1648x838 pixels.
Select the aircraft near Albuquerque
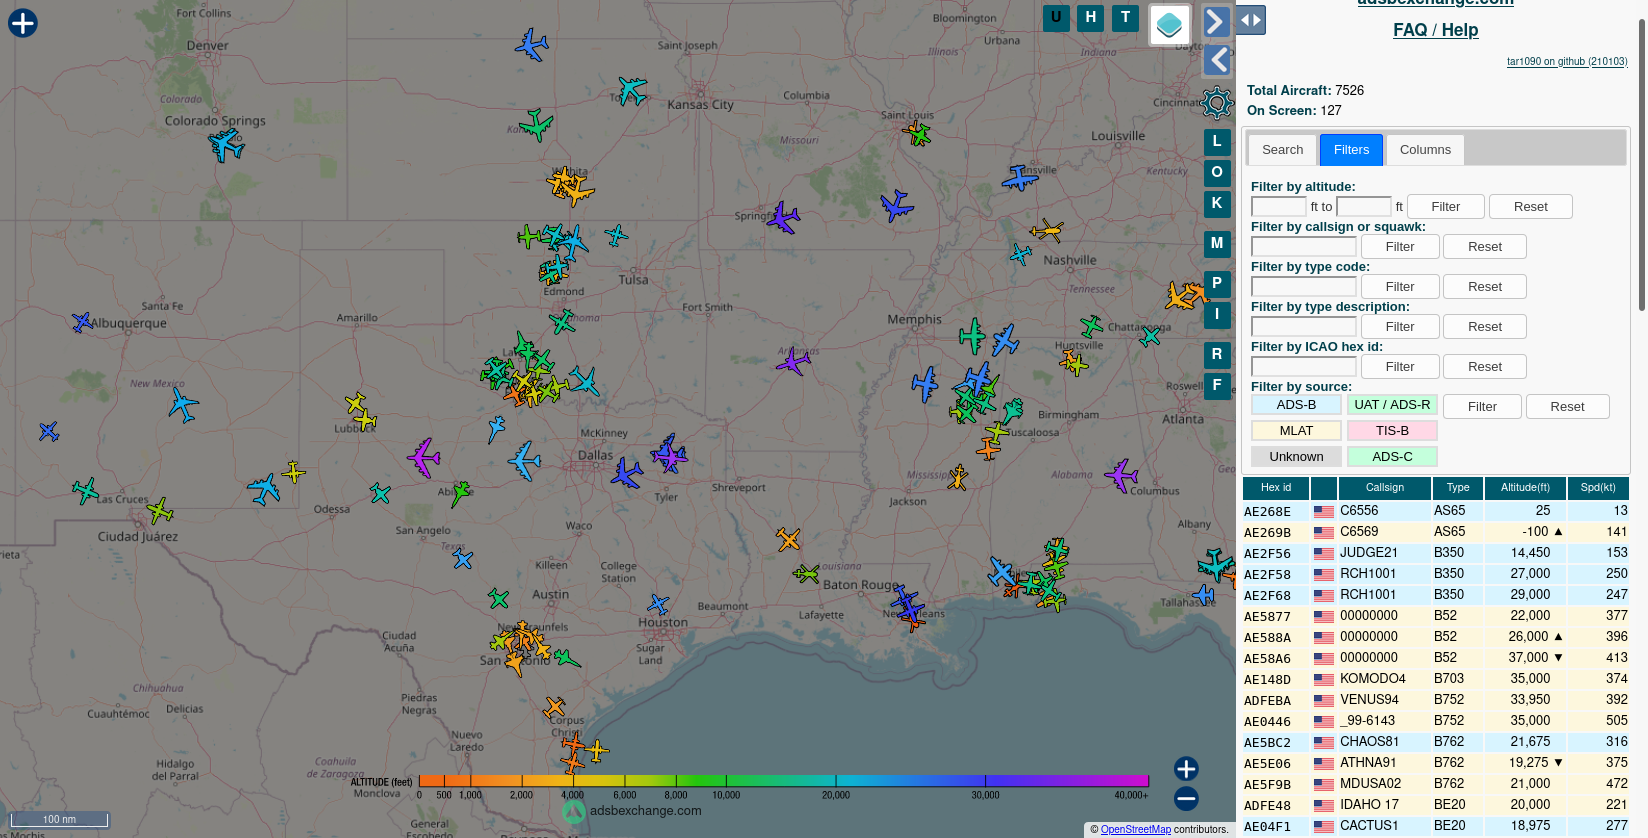82,322
